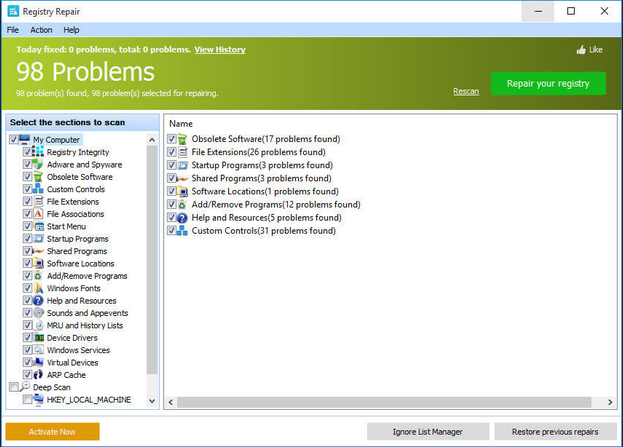623x447 pixels.
Task: Click the Obsolete Software bin icon in sidebar
Action: point(38,176)
